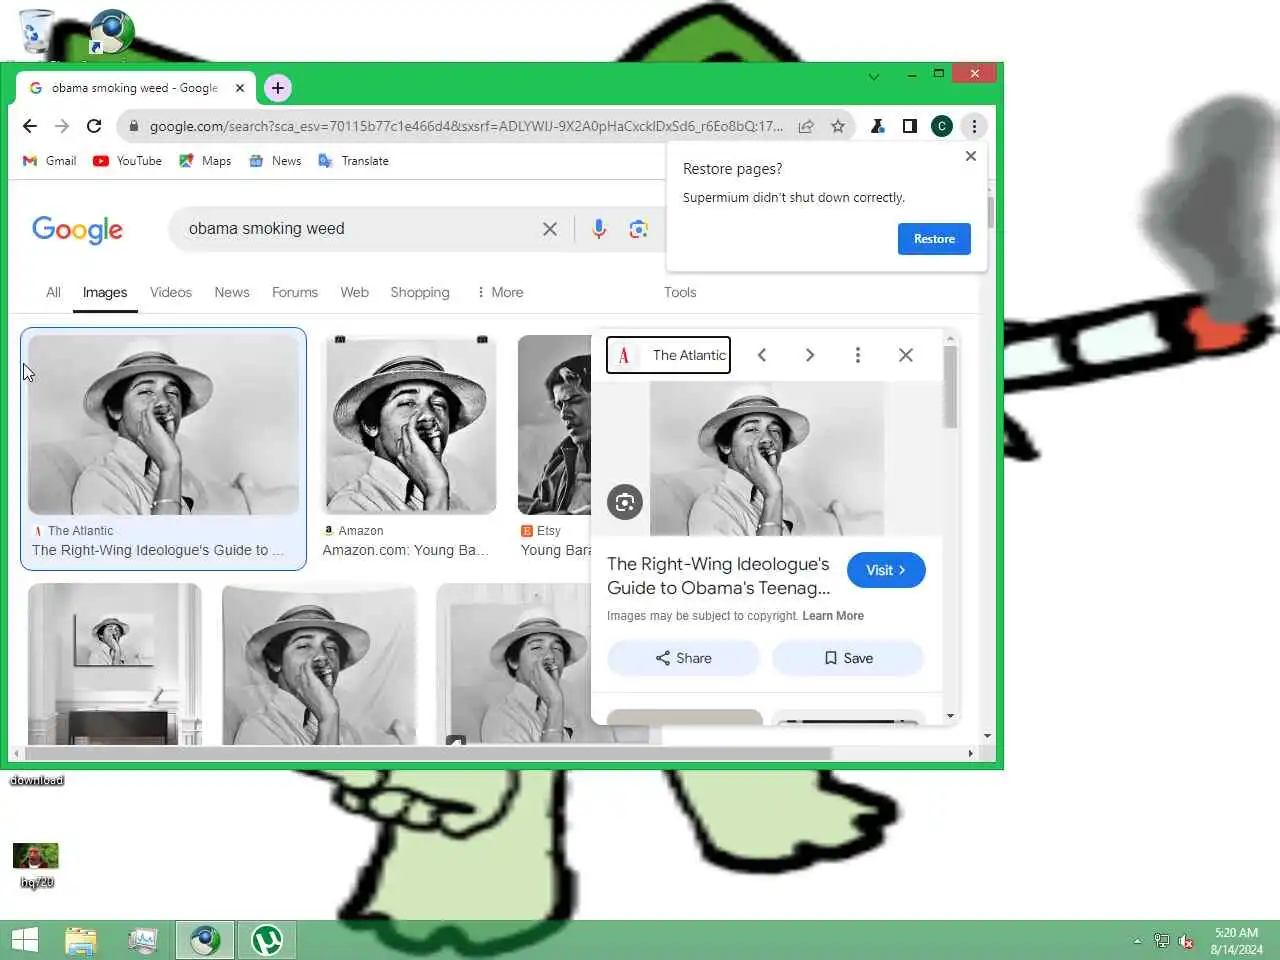The height and width of the screenshot is (960, 1280).
Task: Select the hq720 desktop file
Action: tap(36, 865)
